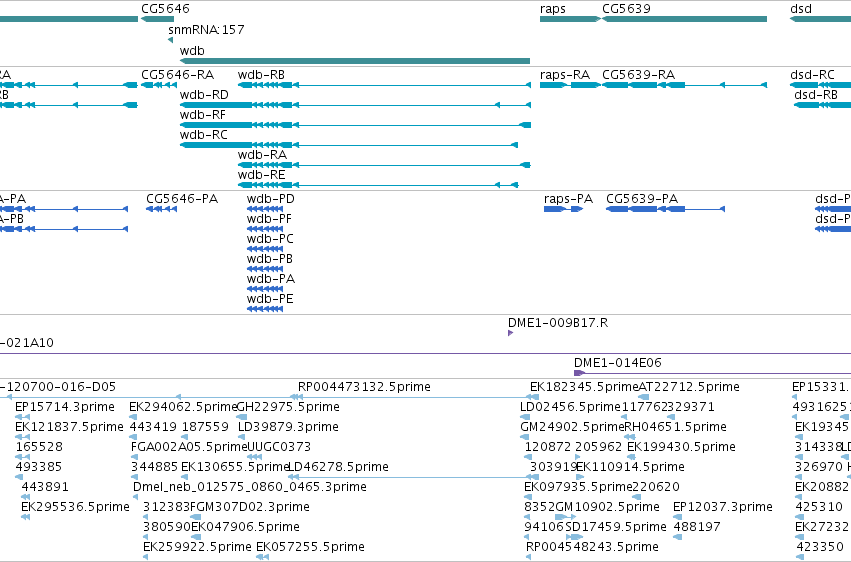This screenshot has height=562, width=851.
Task: Select the 344885 EST label
Action: 154,467
